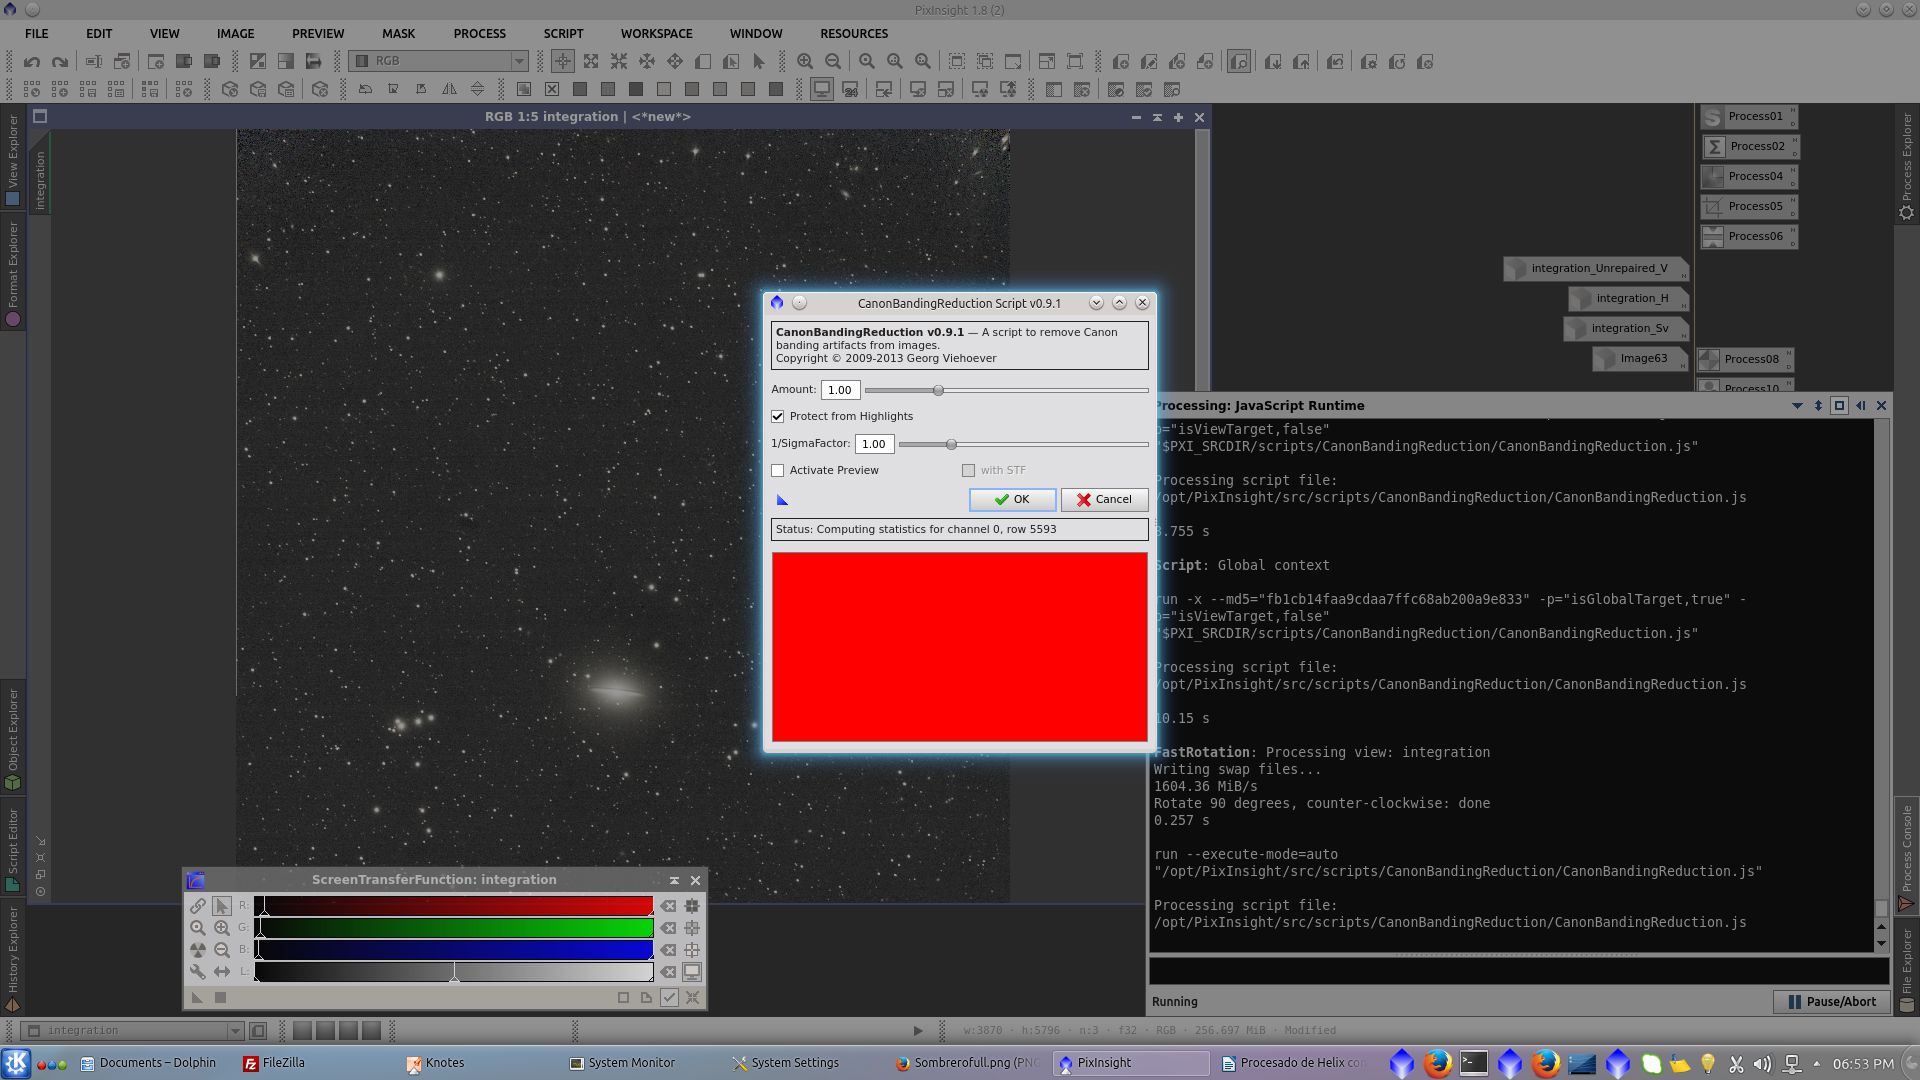Click the Redo icon in the toolbar
Image resolution: width=1920 pixels, height=1080 pixels.
pyautogui.click(x=60, y=62)
